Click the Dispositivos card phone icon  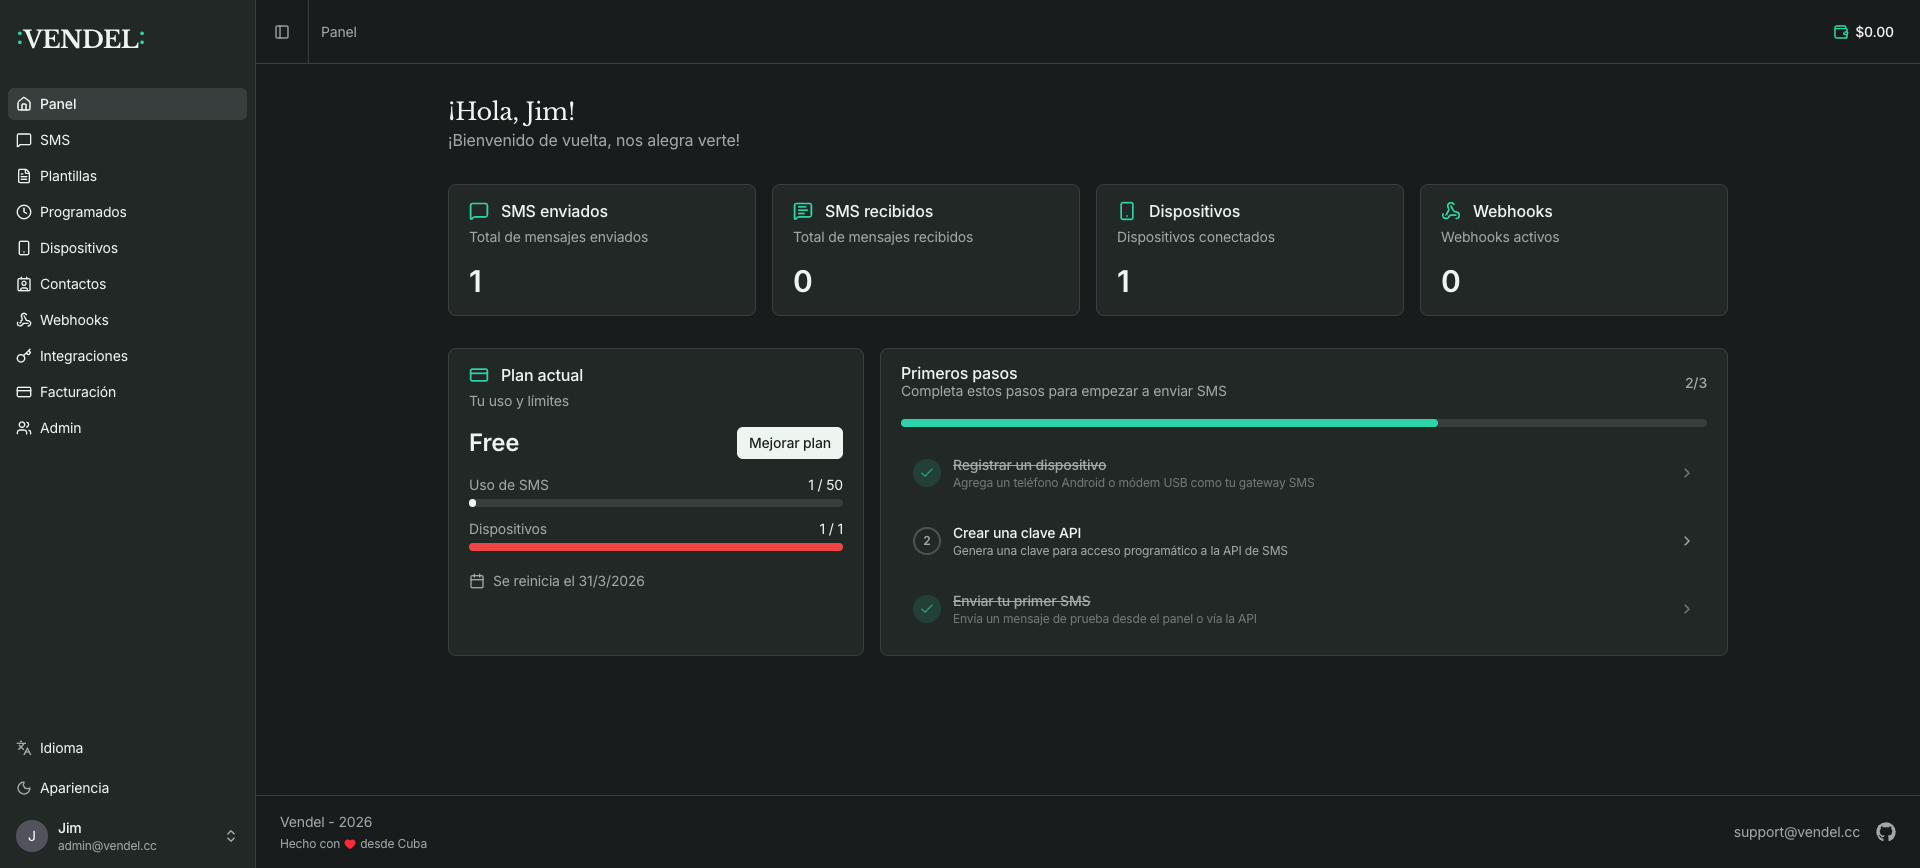[x=1127, y=211]
